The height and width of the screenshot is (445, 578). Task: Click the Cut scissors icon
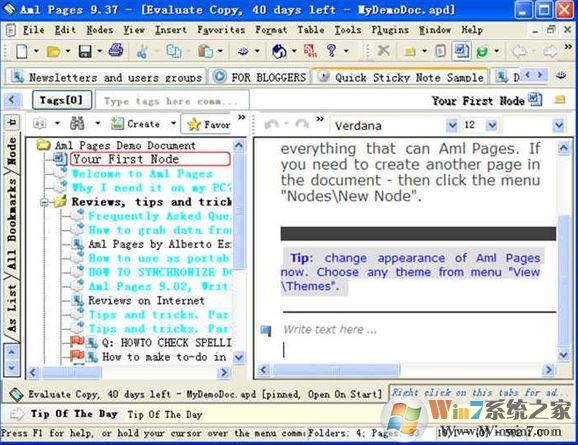[142, 51]
